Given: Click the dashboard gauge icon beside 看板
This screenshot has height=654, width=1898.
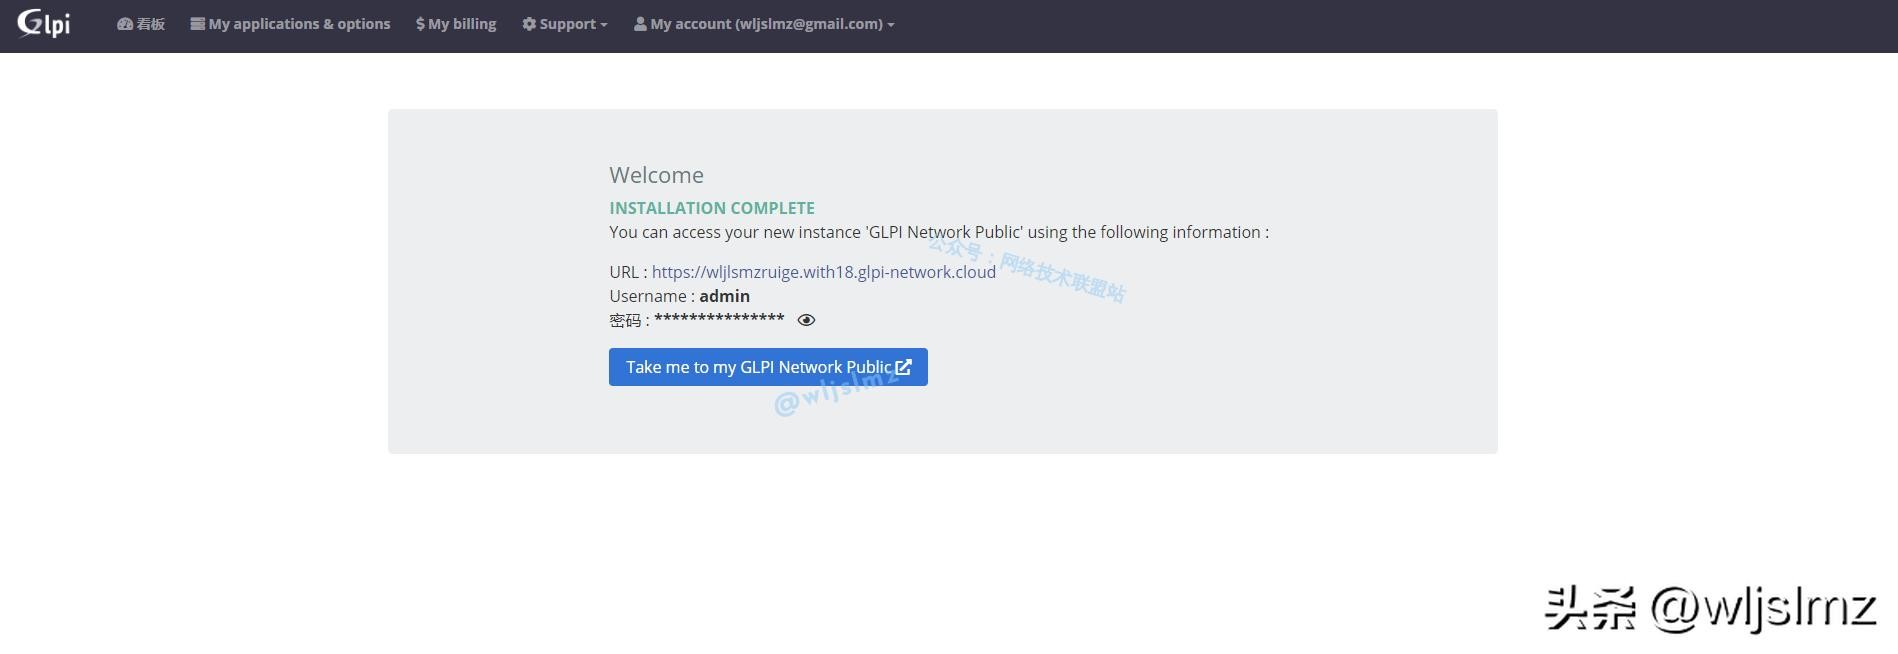Looking at the screenshot, I should coord(124,24).
